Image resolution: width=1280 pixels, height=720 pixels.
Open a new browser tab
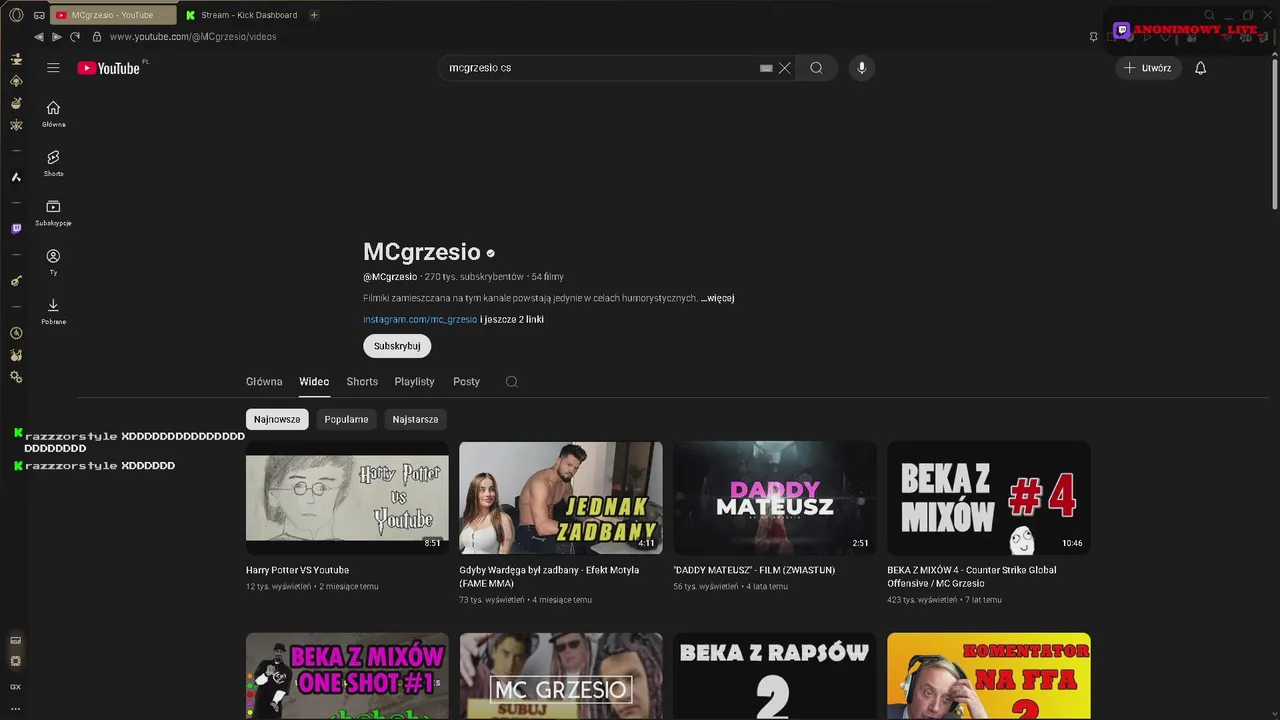pyautogui.click(x=314, y=15)
